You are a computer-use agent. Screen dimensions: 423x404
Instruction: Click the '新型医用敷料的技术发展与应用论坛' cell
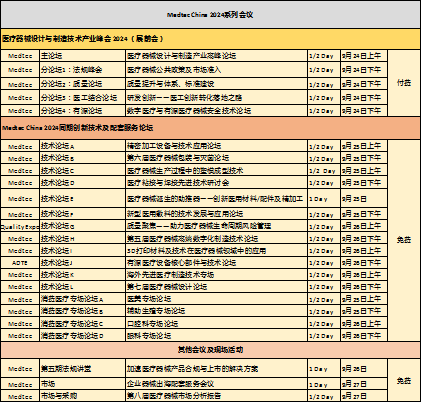click(216, 214)
